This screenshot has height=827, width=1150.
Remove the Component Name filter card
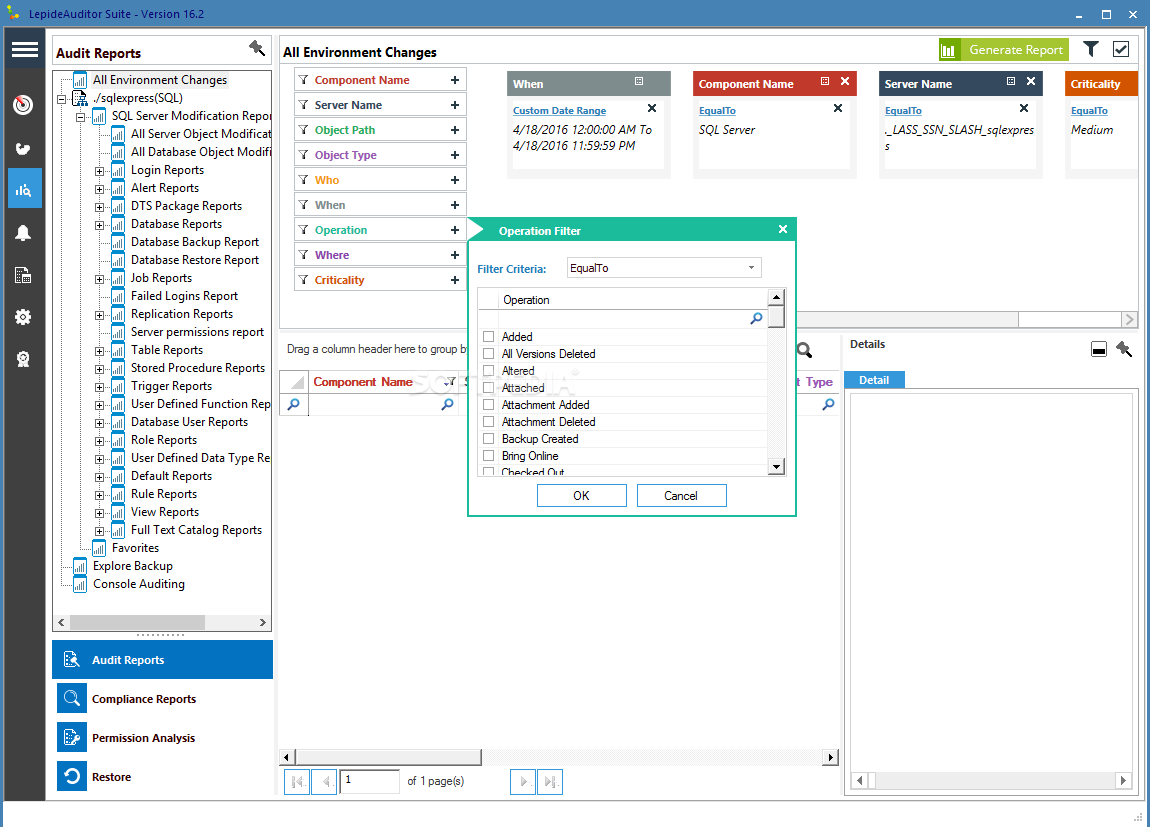[x=845, y=81]
